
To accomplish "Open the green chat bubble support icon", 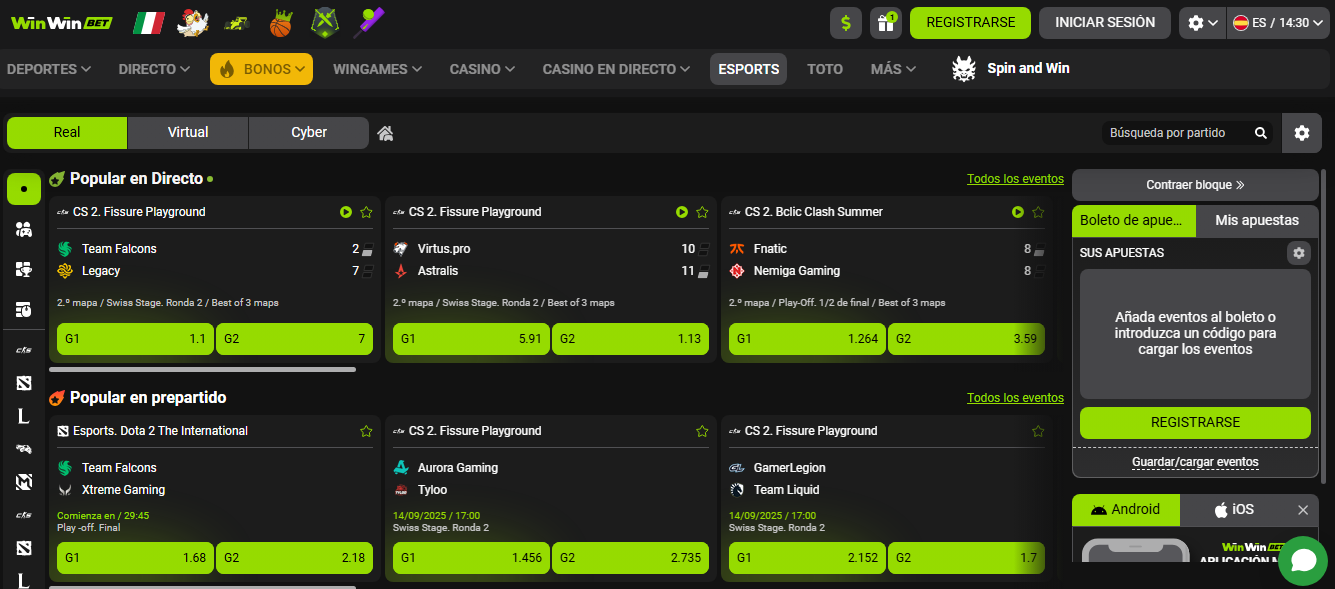I will point(1302,560).
